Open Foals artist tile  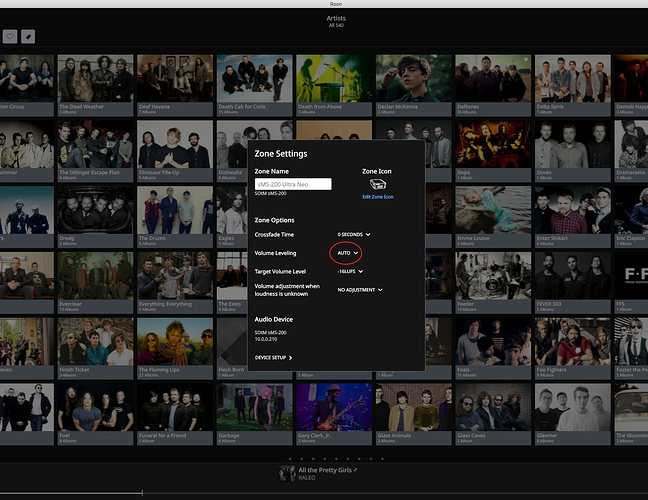click(x=493, y=348)
